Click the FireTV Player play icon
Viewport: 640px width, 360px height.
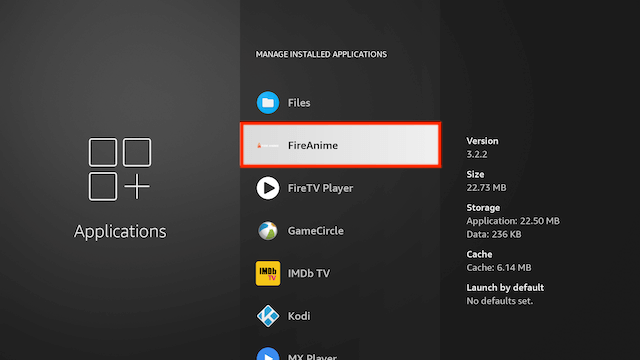(x=268, y=188)
